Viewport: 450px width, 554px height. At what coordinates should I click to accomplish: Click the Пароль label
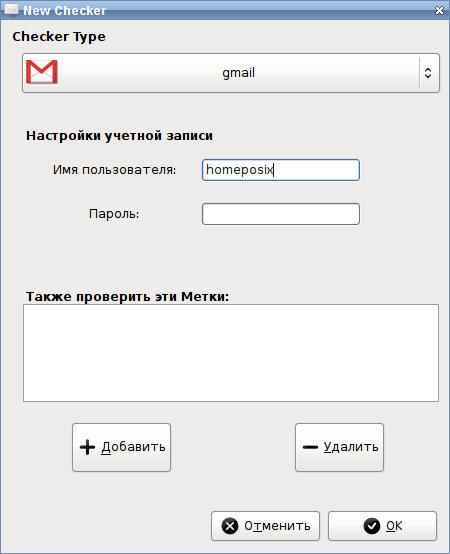(x=114, y=214)
